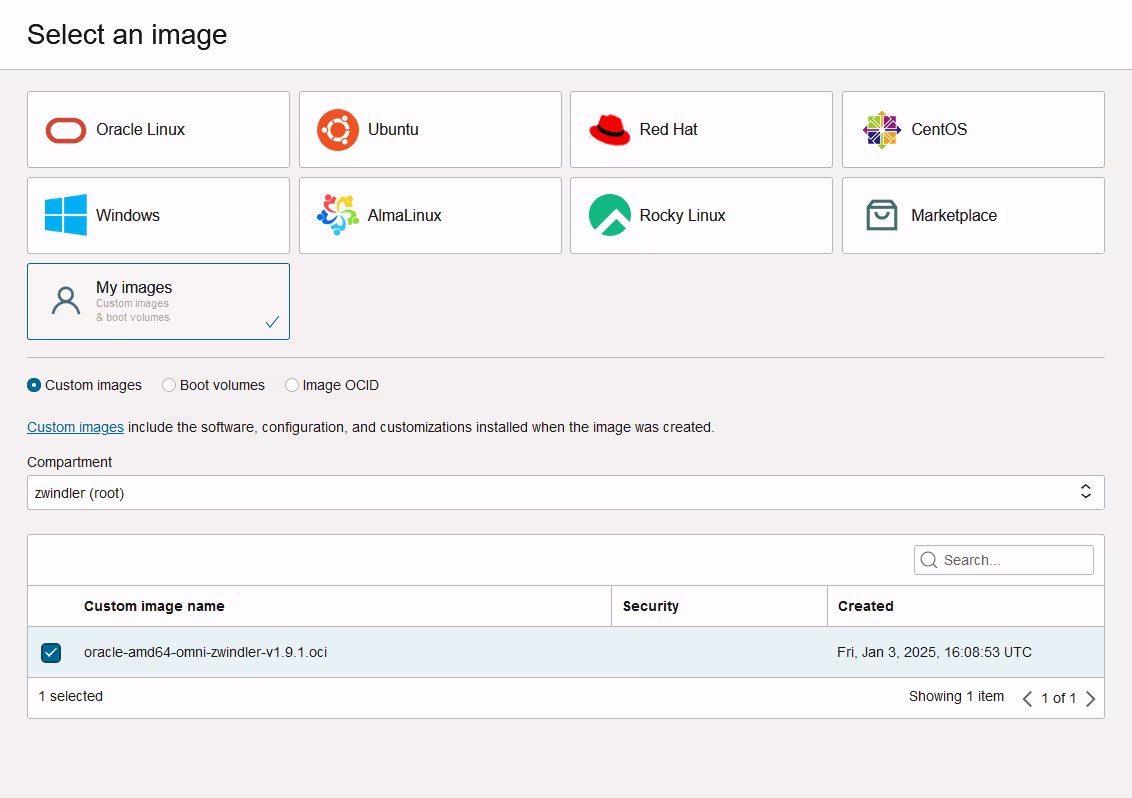Image resolution: width=1132 pixels, height=798 pixels.
Task: Open the Compartment dropdown showing zwindler (root)
Action: click(565, 492)
